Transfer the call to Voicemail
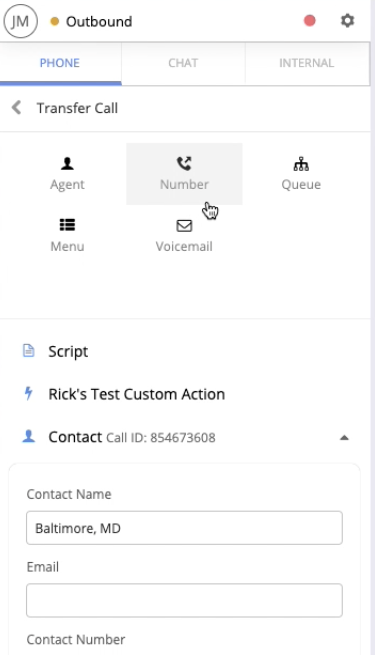This screenshot has height=655, width=375. click(x=184, y=236)
